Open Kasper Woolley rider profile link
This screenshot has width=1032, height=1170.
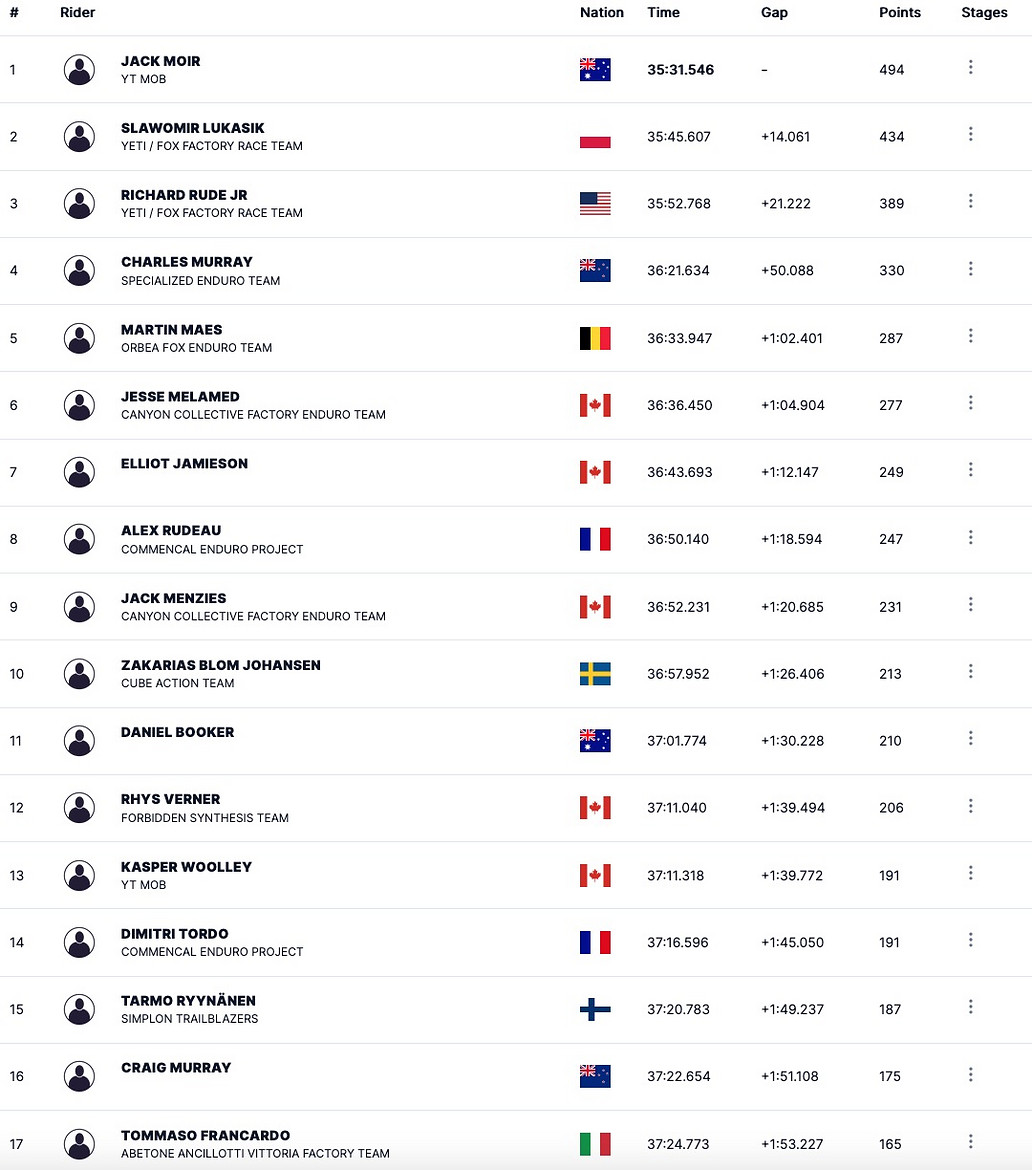point(186,867)
